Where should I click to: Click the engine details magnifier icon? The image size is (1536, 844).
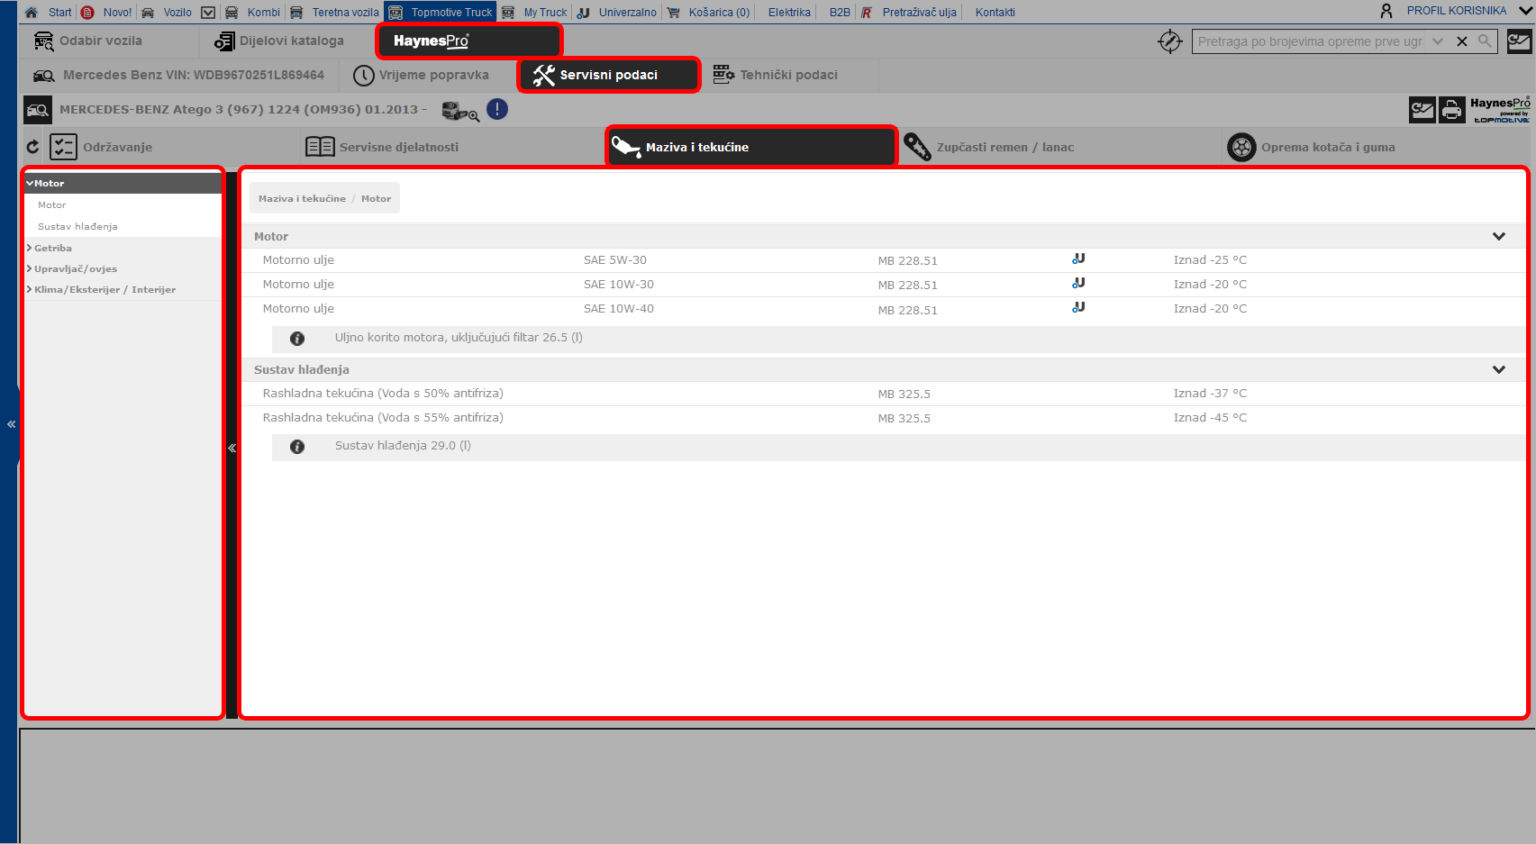[x=461, y=111]
